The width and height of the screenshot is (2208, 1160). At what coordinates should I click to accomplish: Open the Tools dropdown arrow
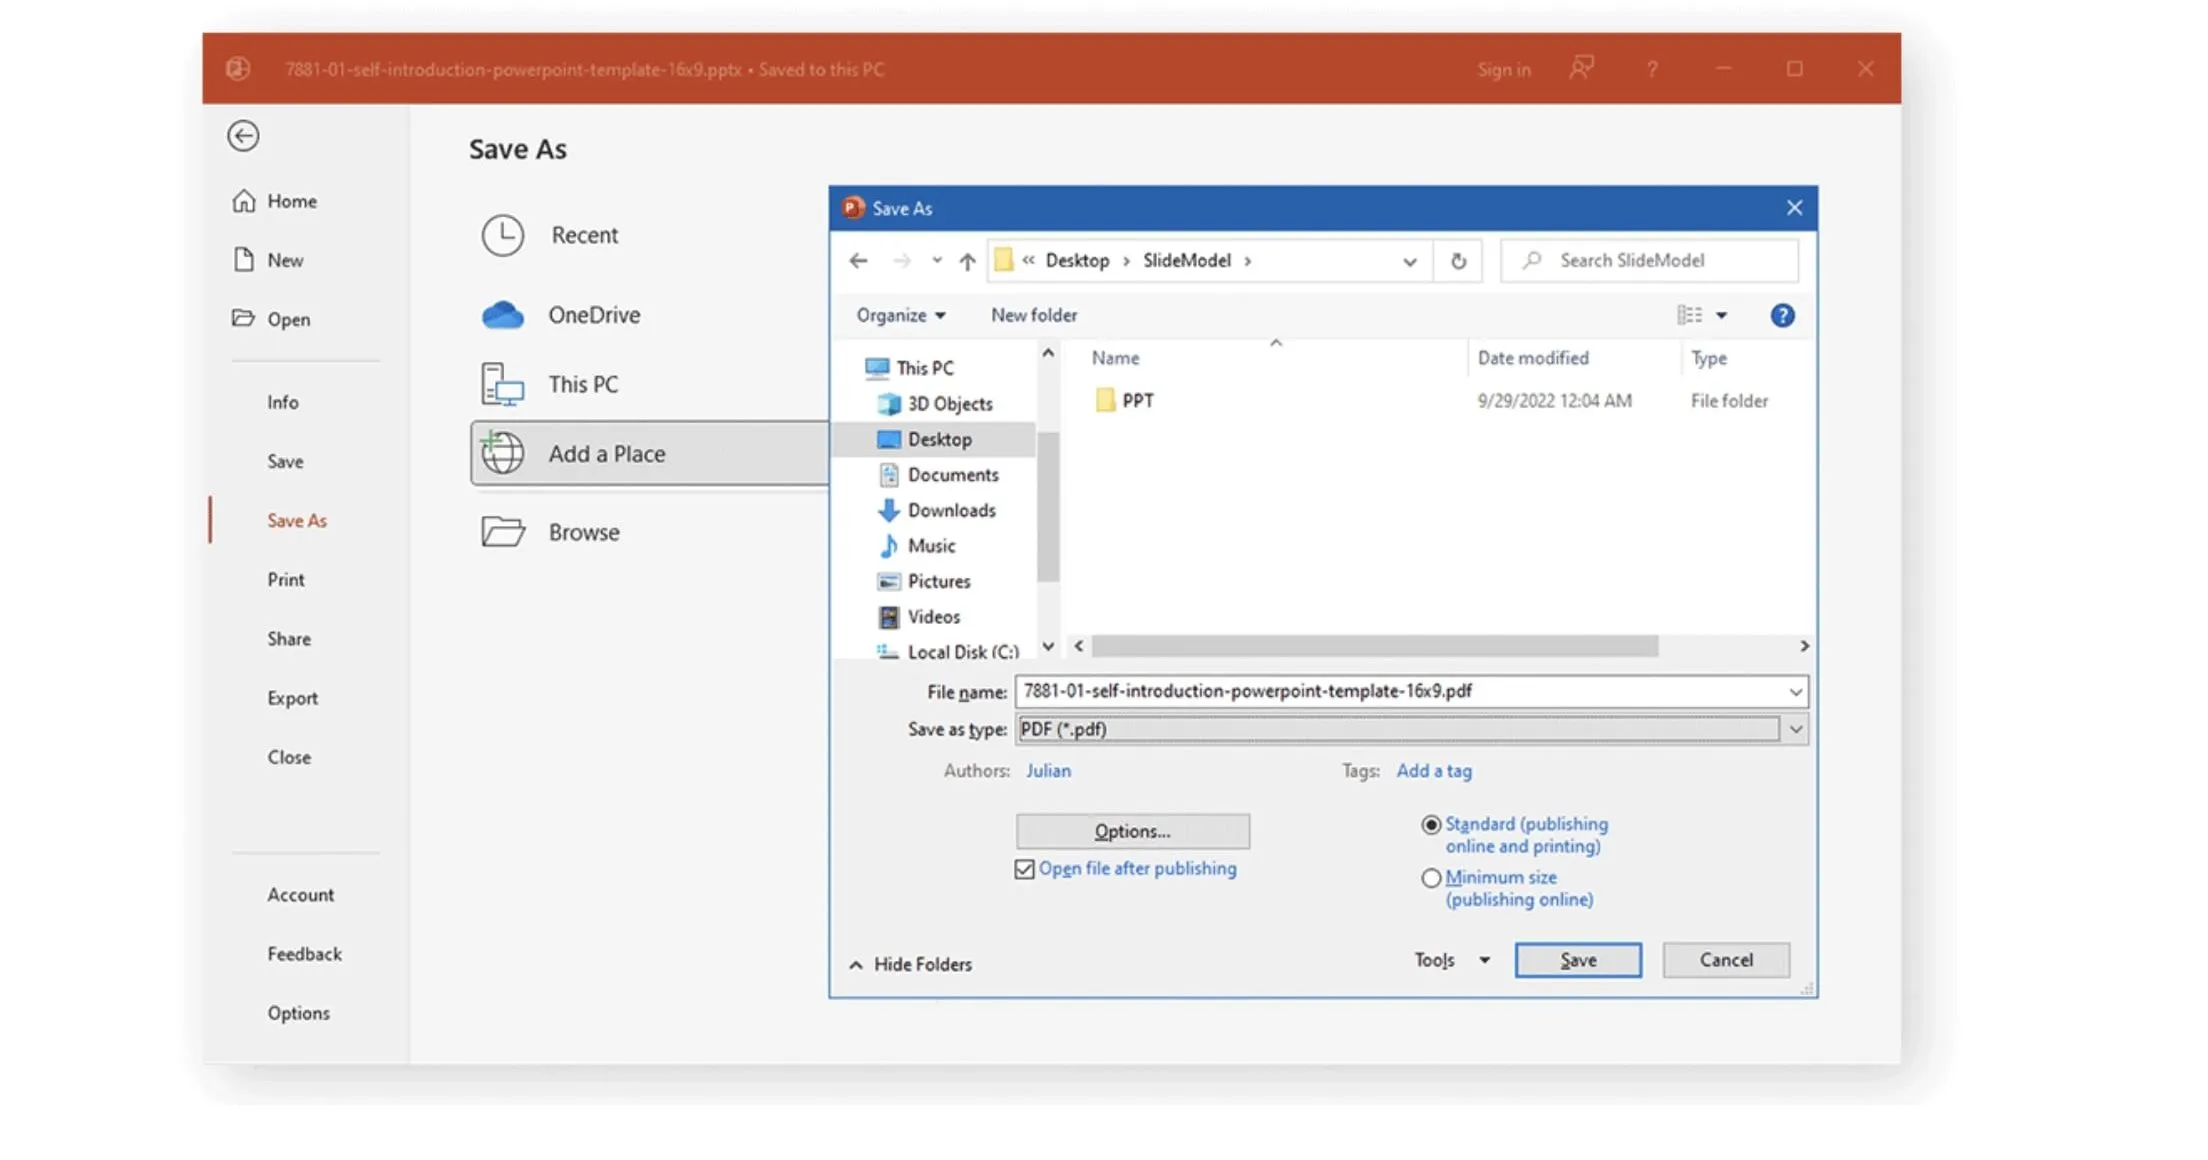1485,960
